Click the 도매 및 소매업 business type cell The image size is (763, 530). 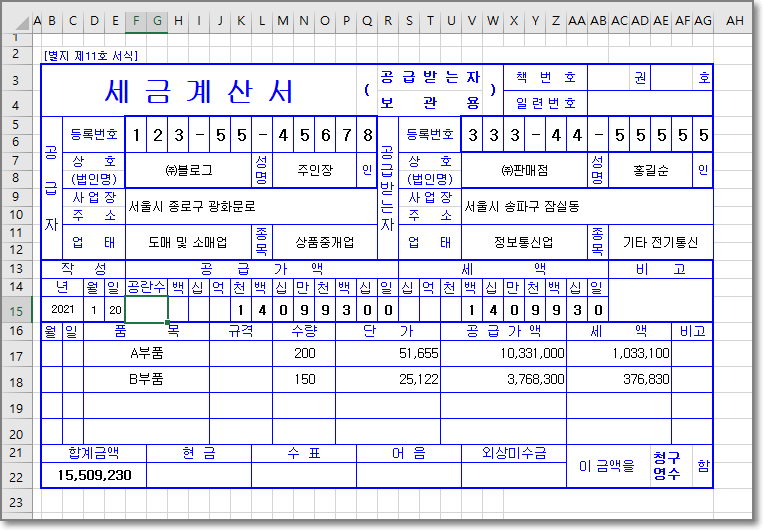click(189, 242)
